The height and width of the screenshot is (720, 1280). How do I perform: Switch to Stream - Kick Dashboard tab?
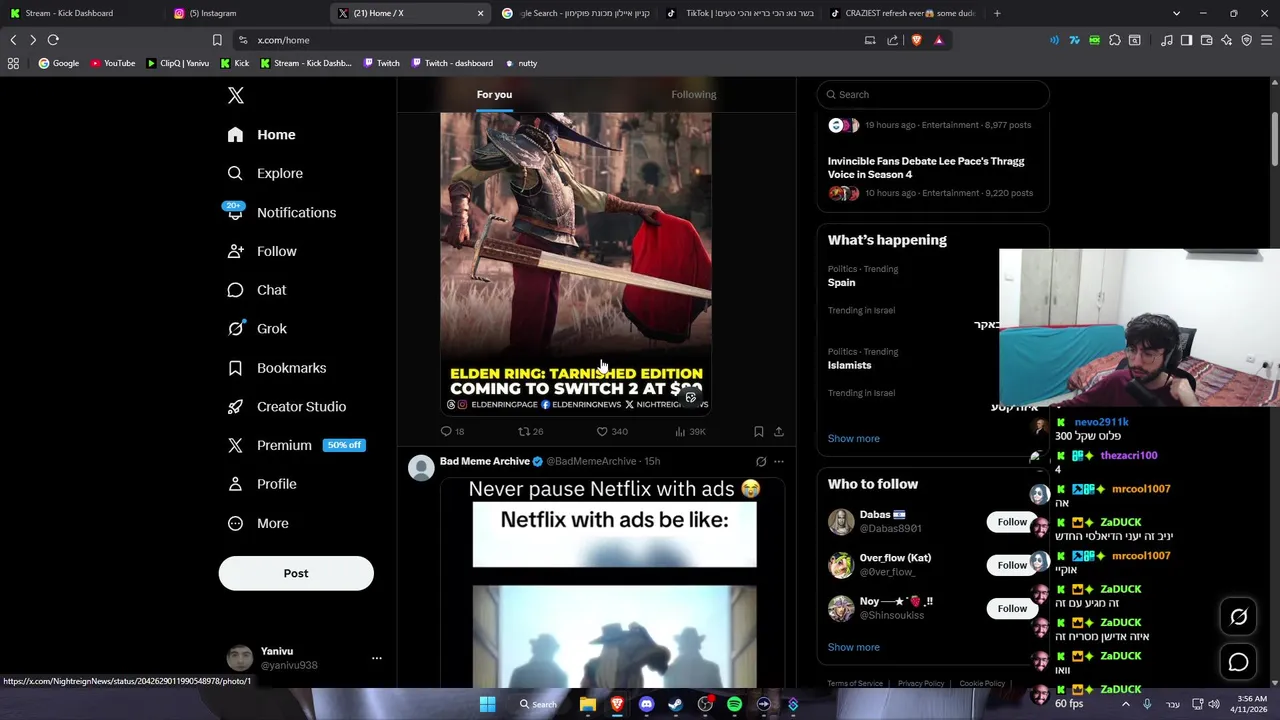78,13
